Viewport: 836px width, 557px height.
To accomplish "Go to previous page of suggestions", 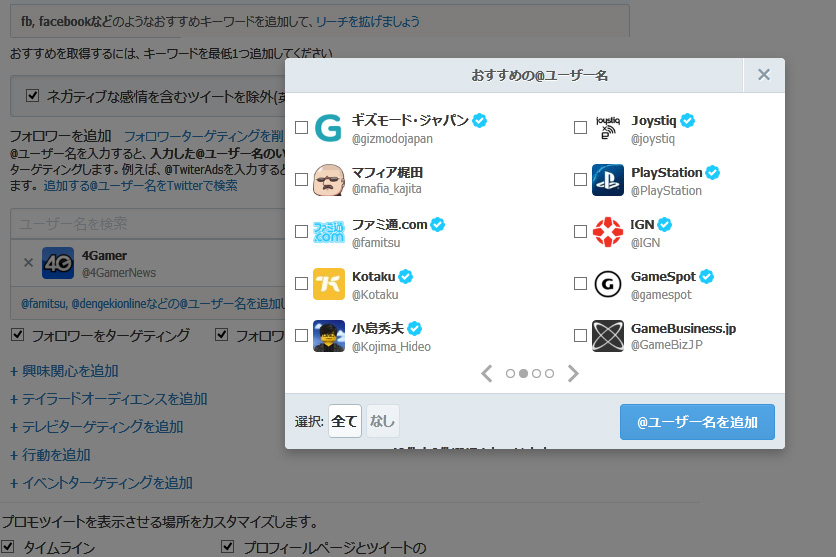I will [486, 374].
